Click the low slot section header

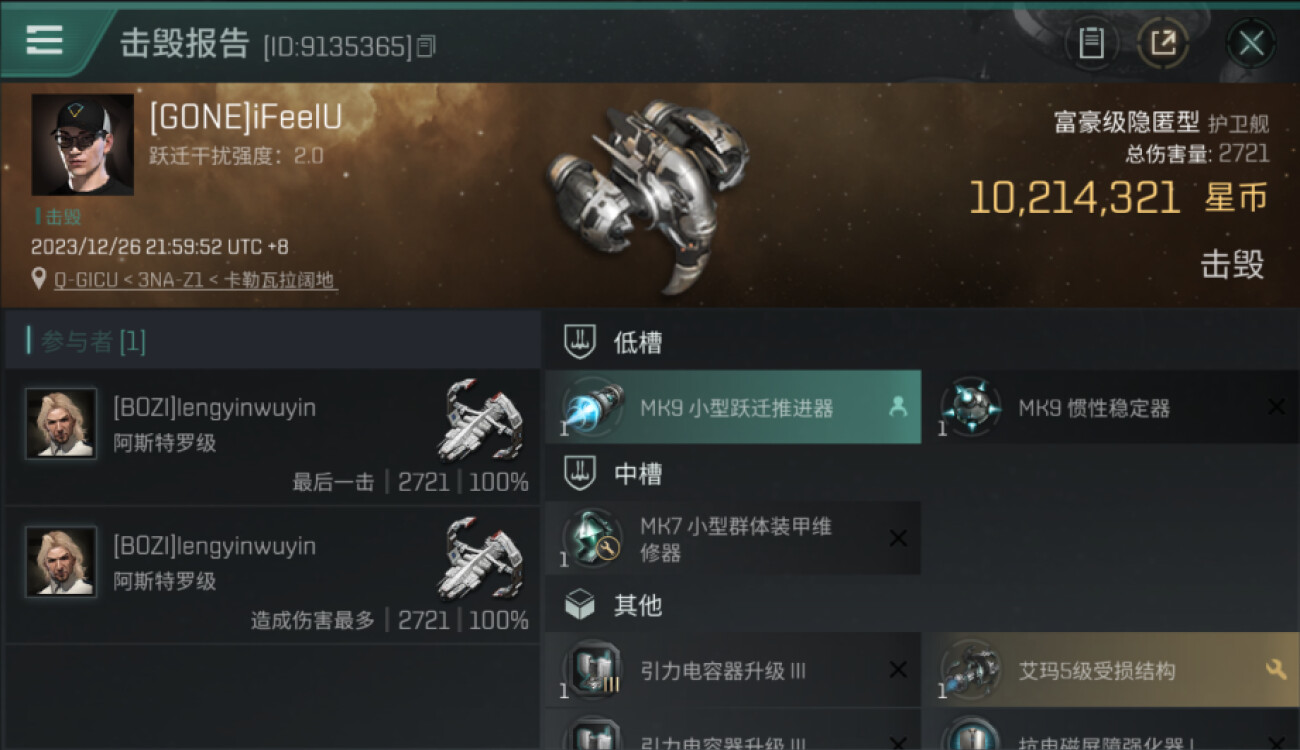(x=613, y=342)
